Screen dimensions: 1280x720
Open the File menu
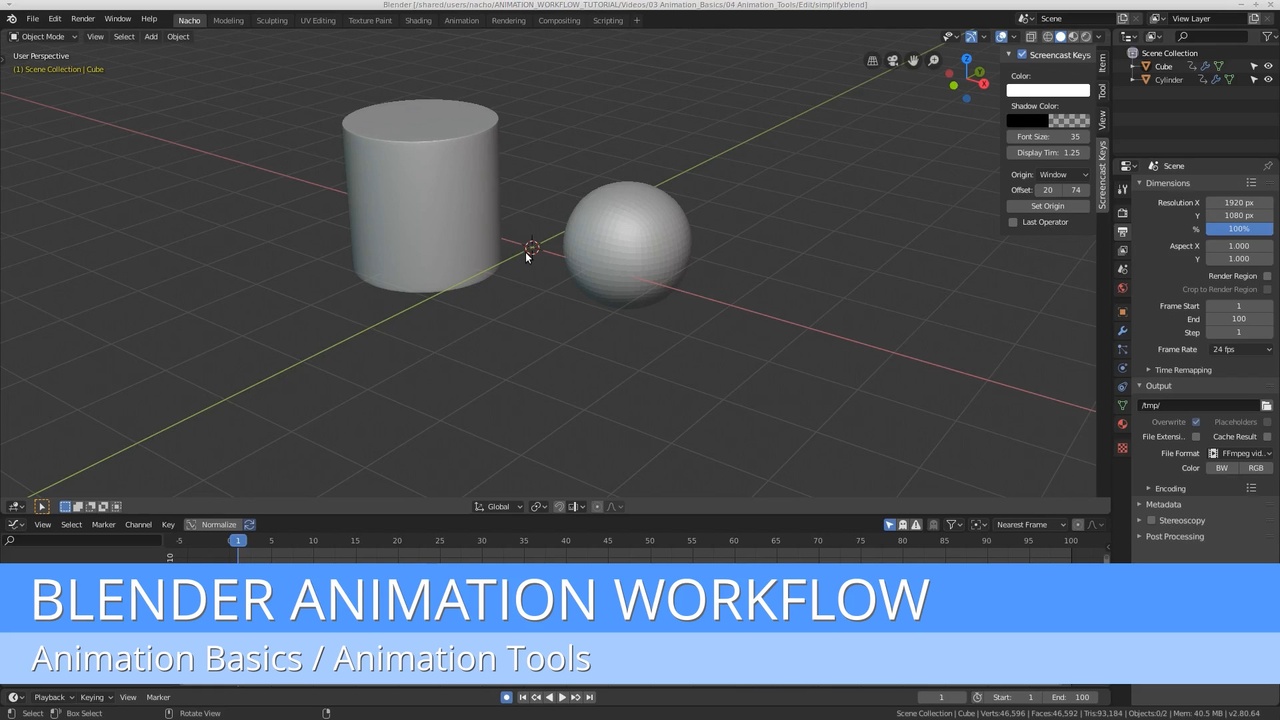33,19
